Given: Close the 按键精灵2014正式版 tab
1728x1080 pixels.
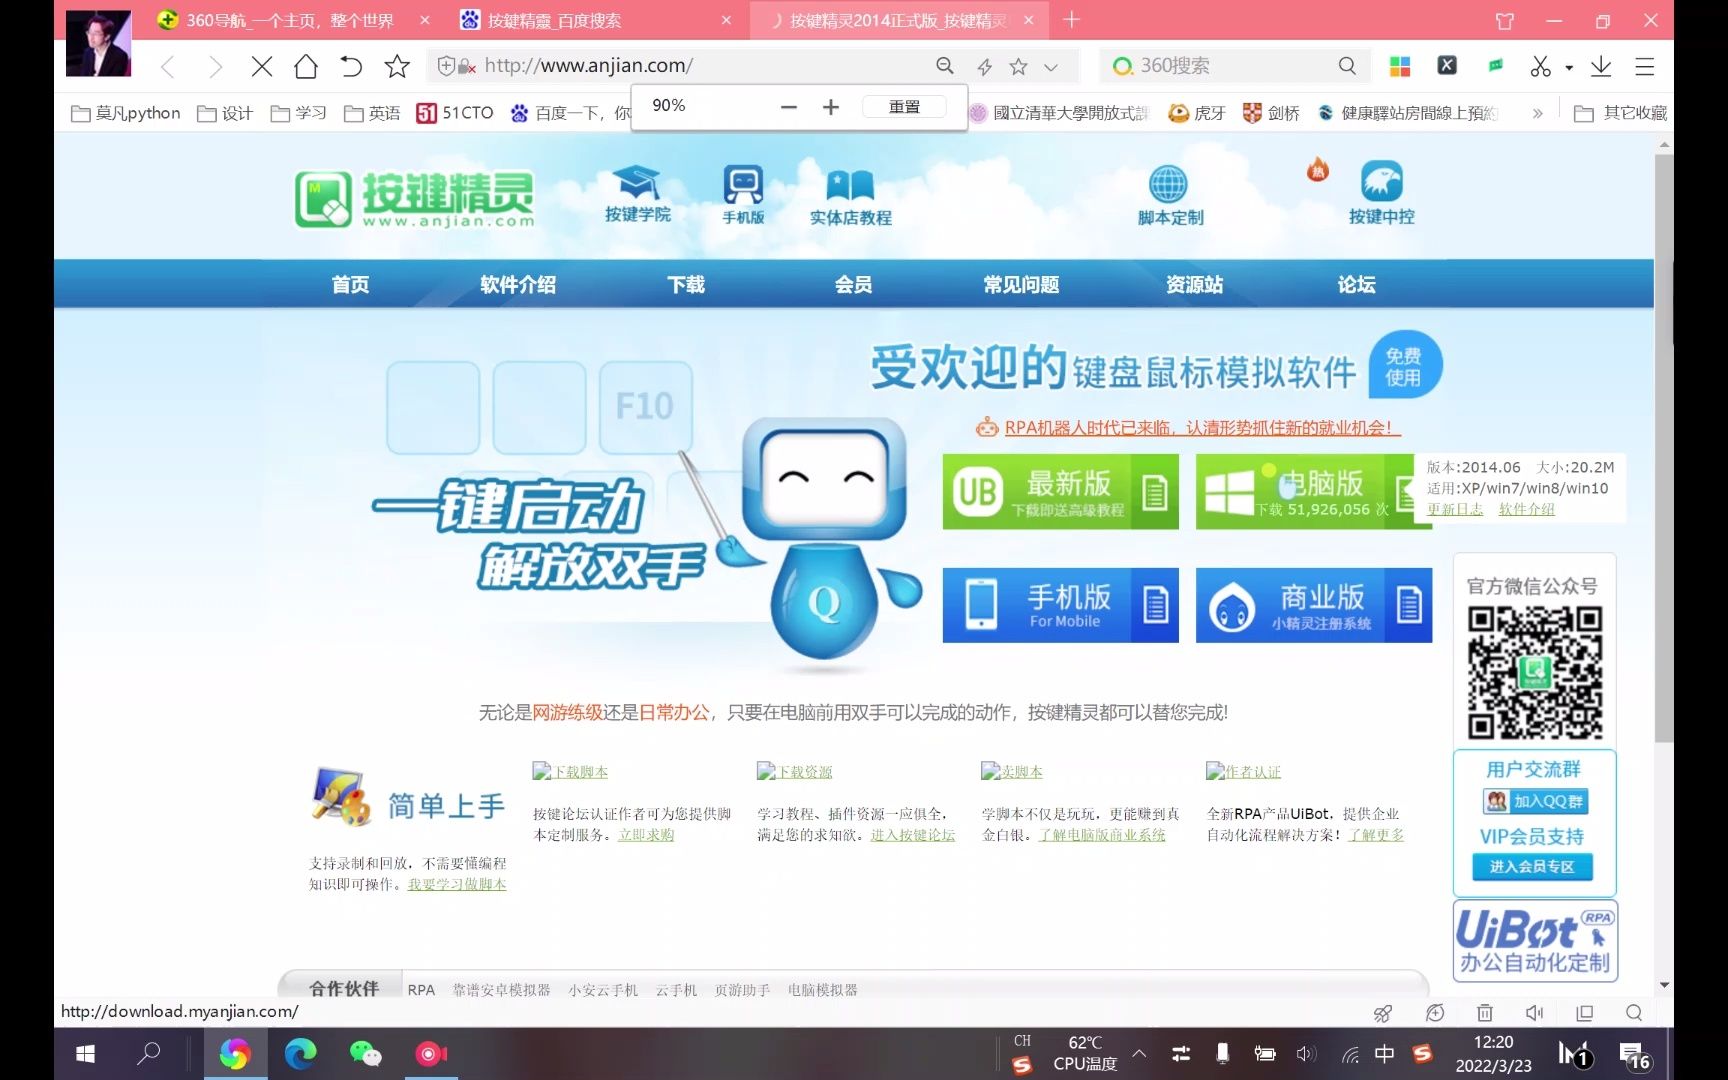Looking at the screenshot, I should 1029,20.
